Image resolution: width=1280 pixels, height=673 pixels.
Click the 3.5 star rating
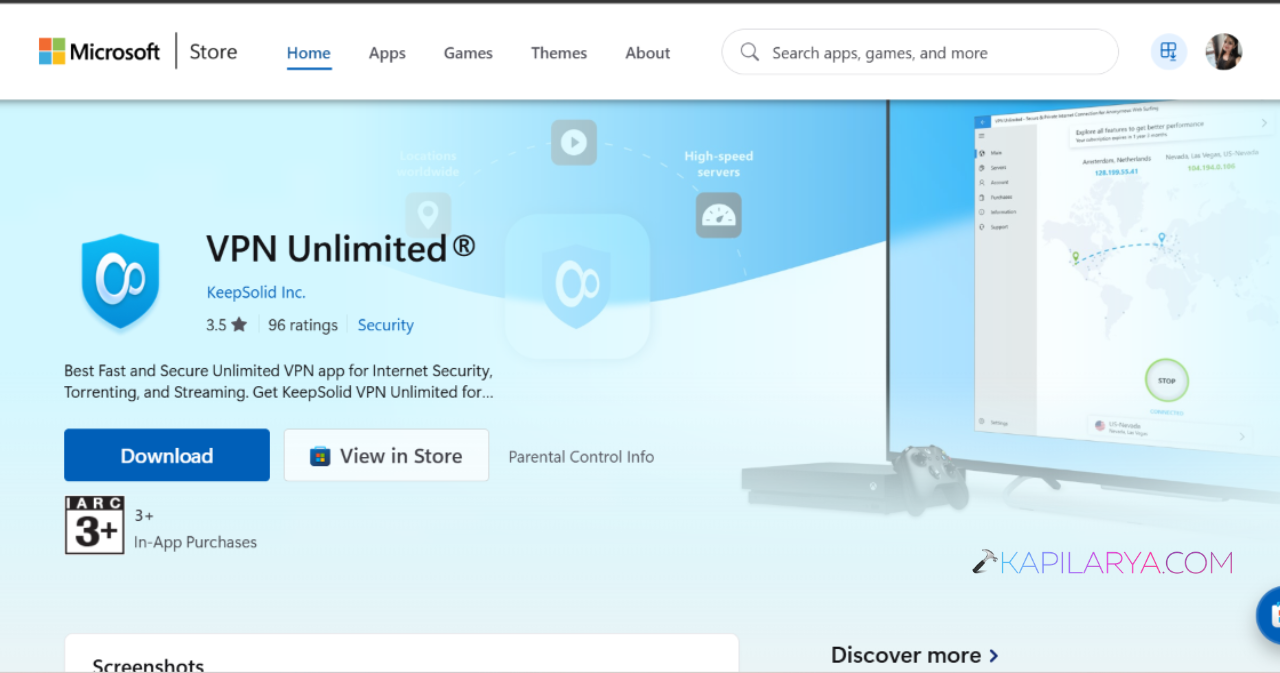226,324
